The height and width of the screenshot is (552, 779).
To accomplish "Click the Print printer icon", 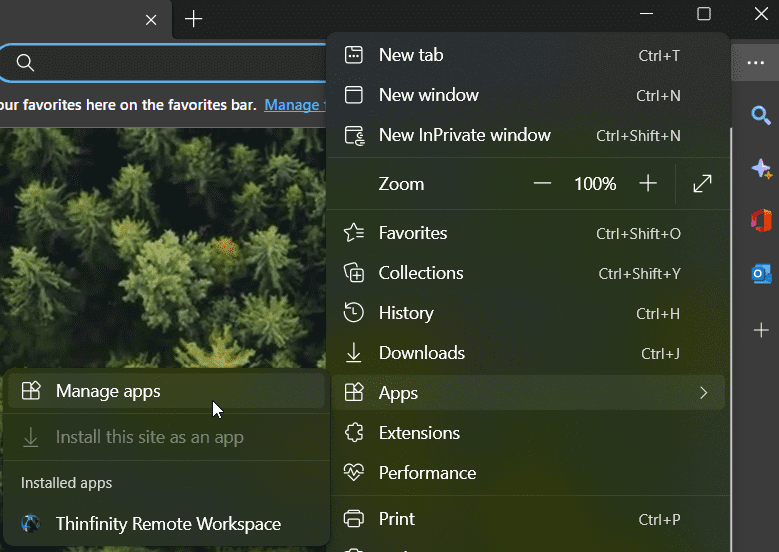I will point(354,519).
